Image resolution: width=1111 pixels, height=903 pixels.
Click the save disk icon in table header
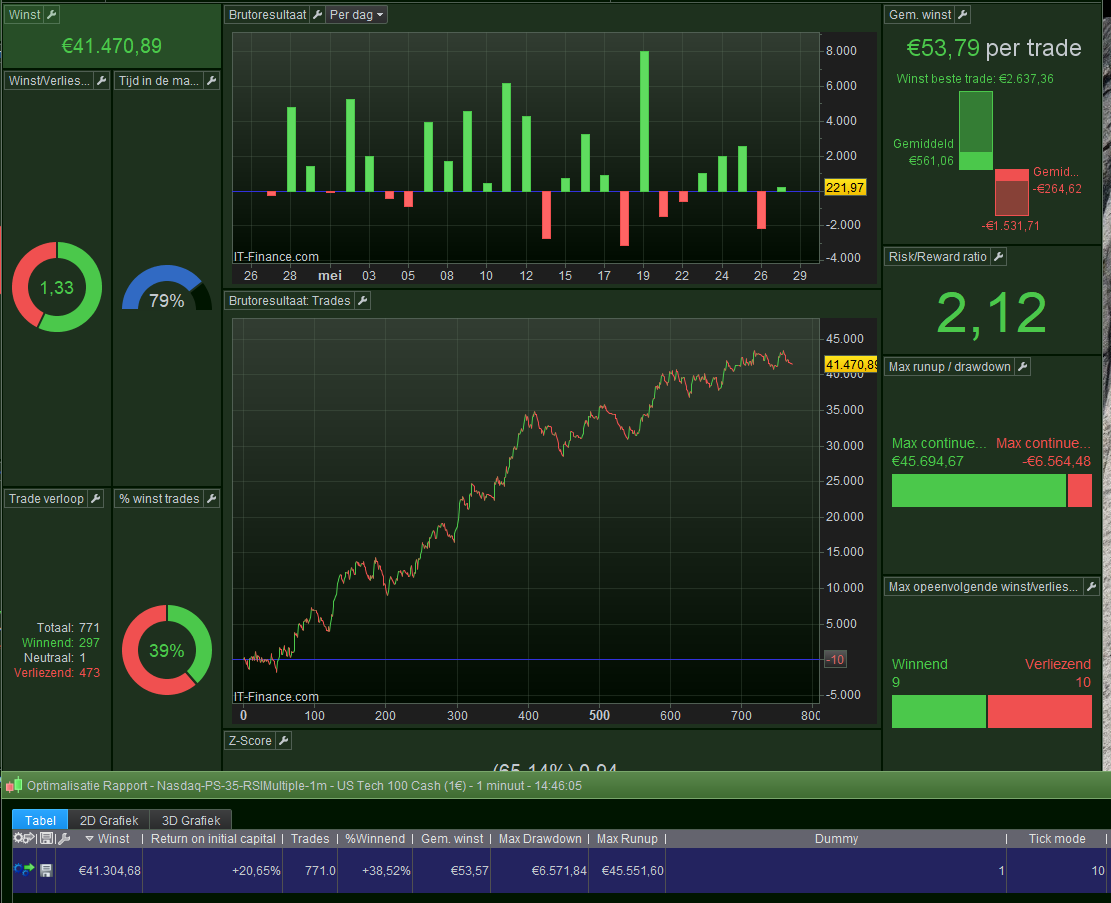tap(47, 838)
